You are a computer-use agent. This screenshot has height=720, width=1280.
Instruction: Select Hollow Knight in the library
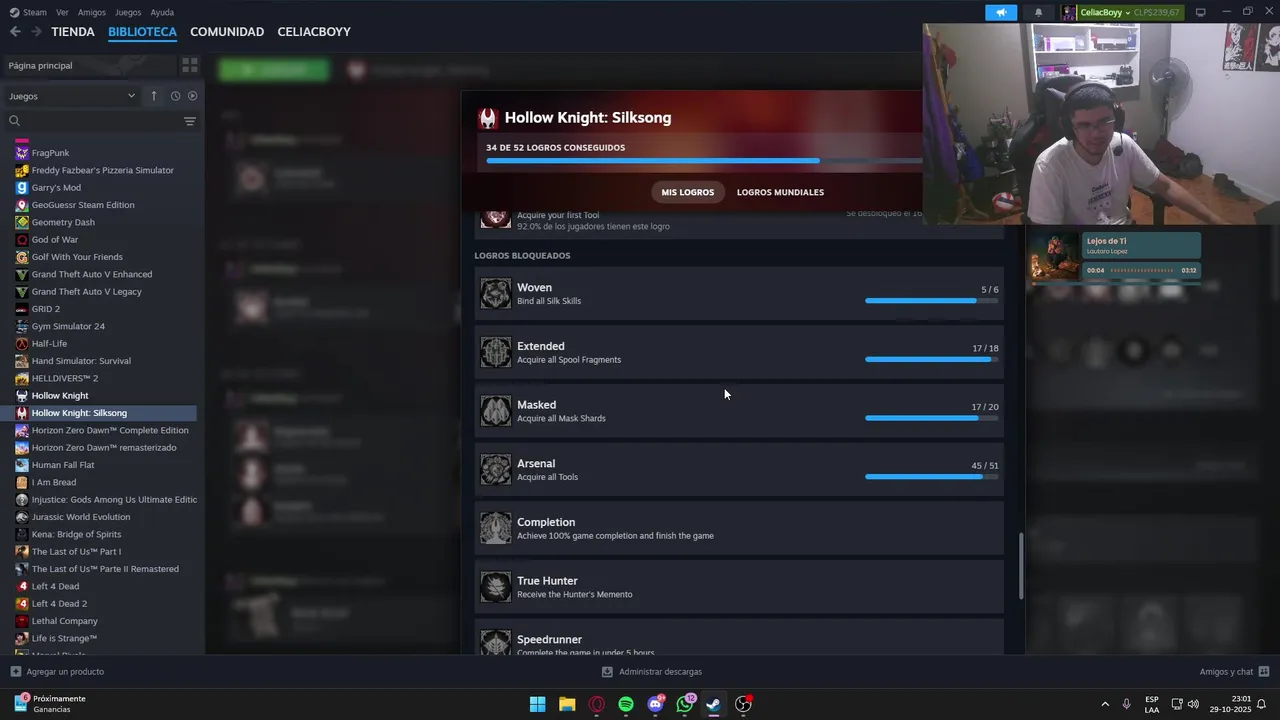click(60, 395)
